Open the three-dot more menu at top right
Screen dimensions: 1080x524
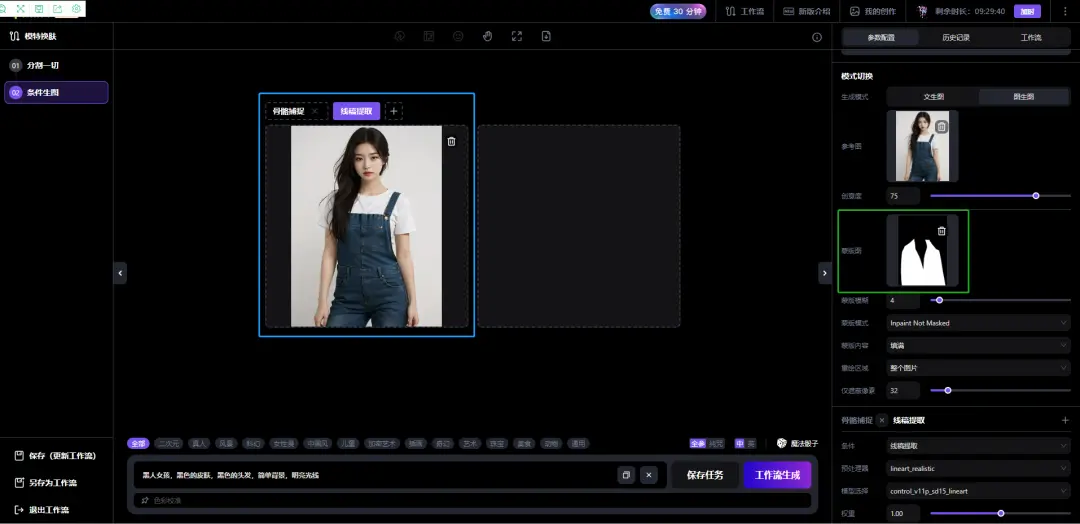pos(1065,11)
